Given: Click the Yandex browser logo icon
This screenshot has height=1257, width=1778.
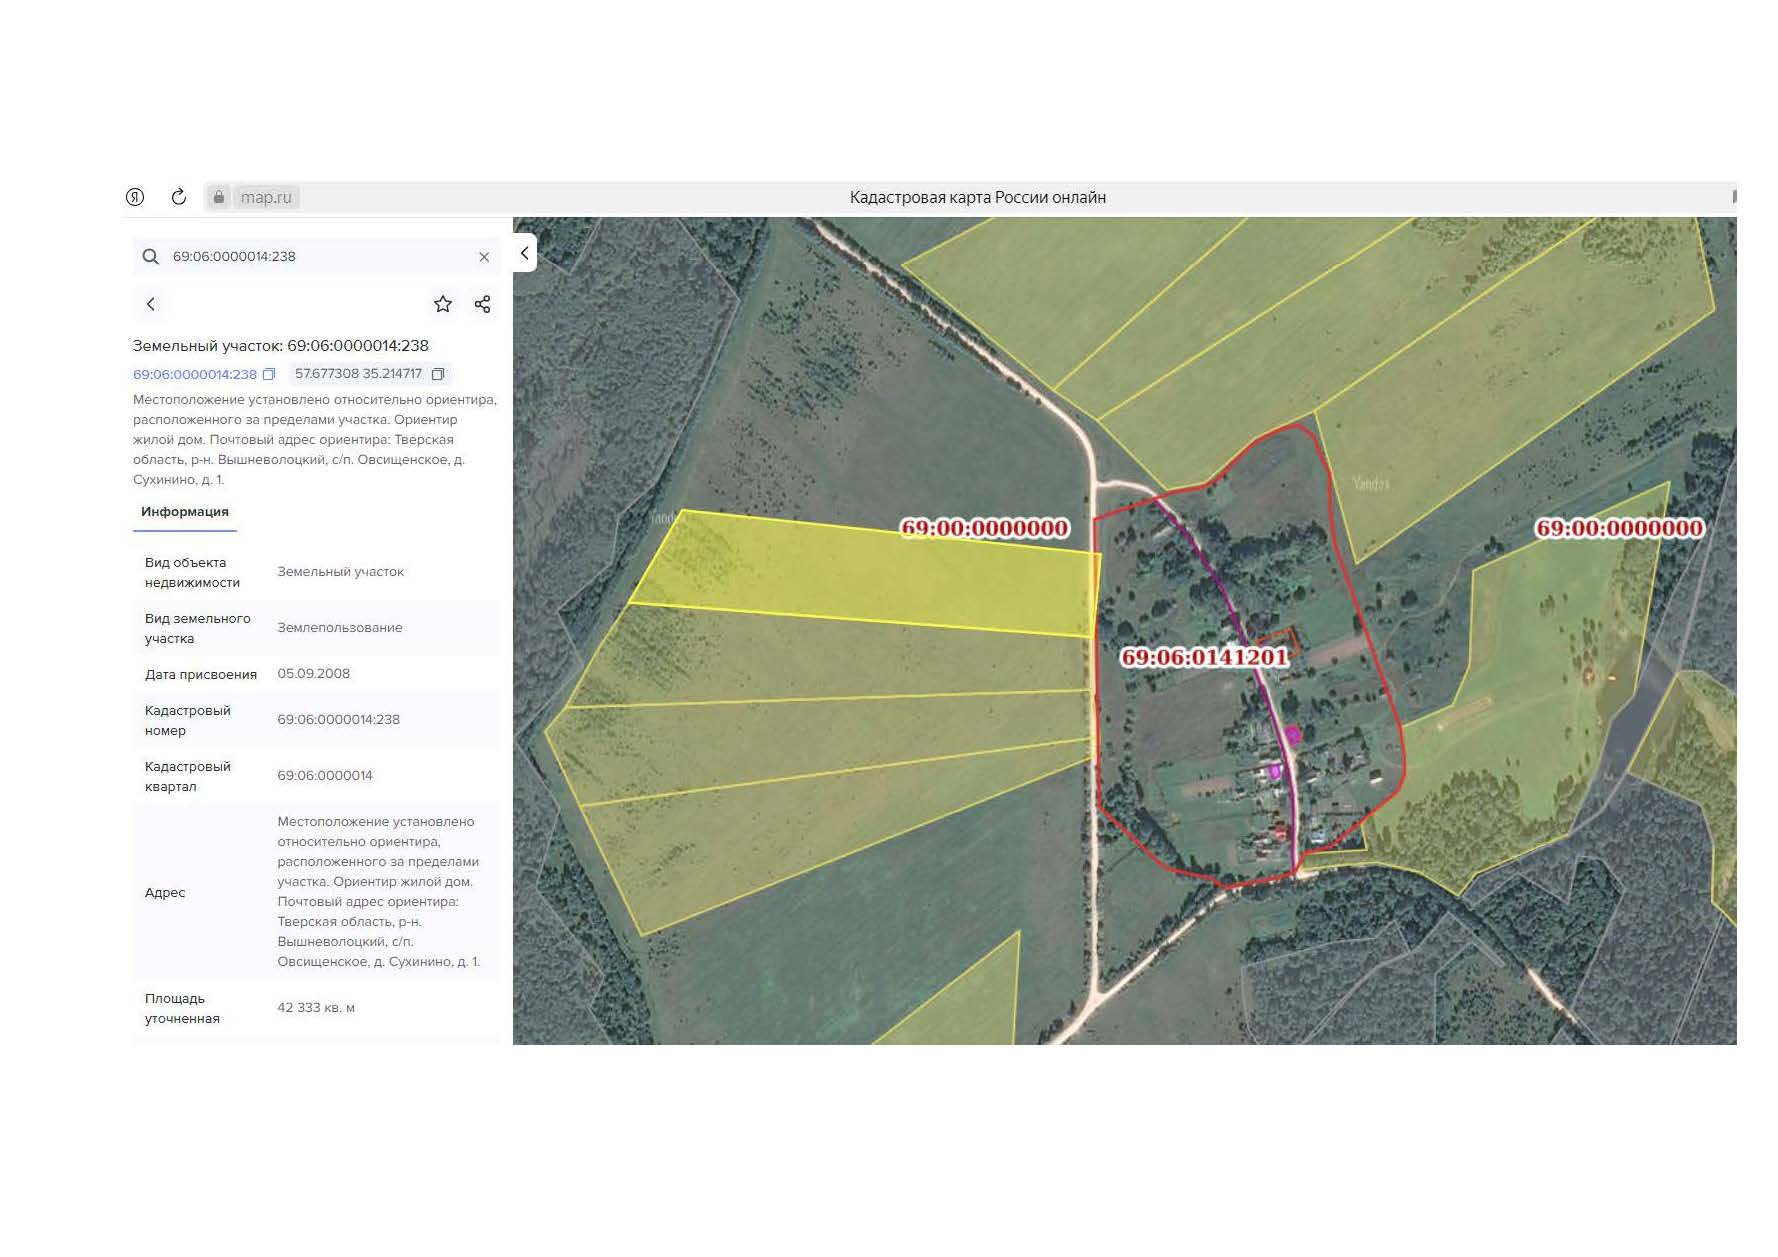Looking at the screenshot, I should pos(135,197).
